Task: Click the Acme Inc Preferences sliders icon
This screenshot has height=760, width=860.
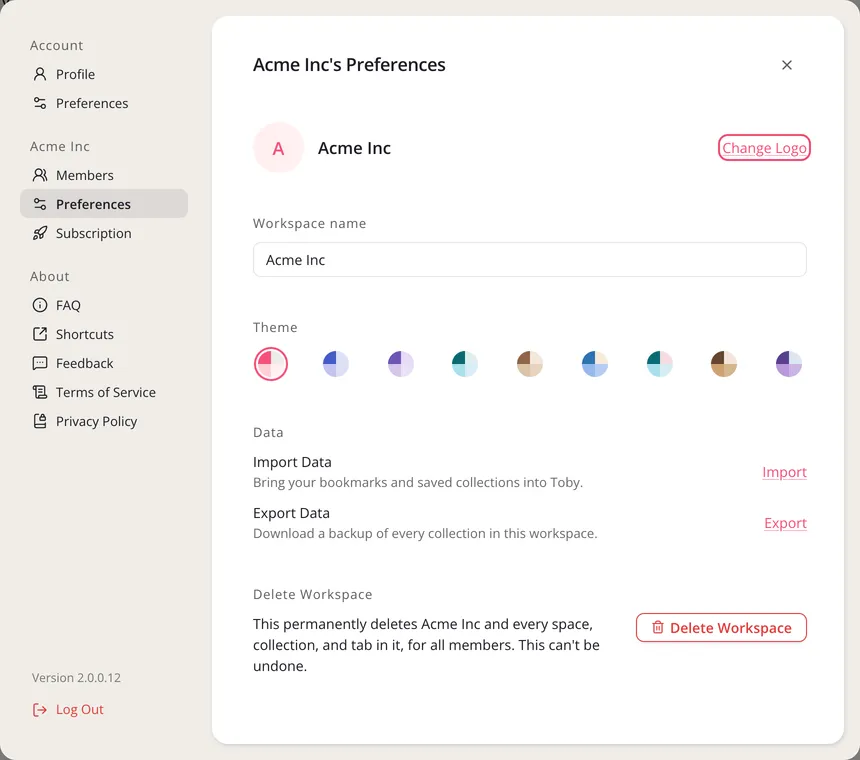Action: pyautogui.click(x=40, y=204)
